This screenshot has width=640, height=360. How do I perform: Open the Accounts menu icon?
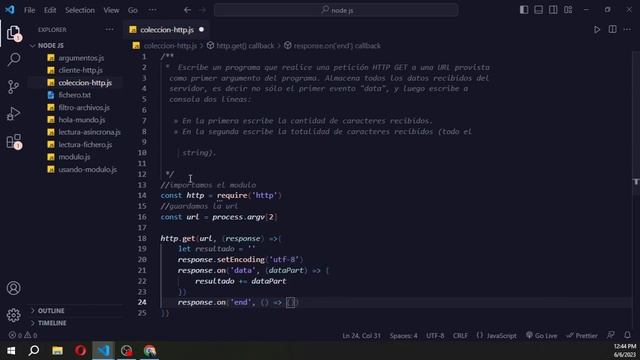pos(13,288)
